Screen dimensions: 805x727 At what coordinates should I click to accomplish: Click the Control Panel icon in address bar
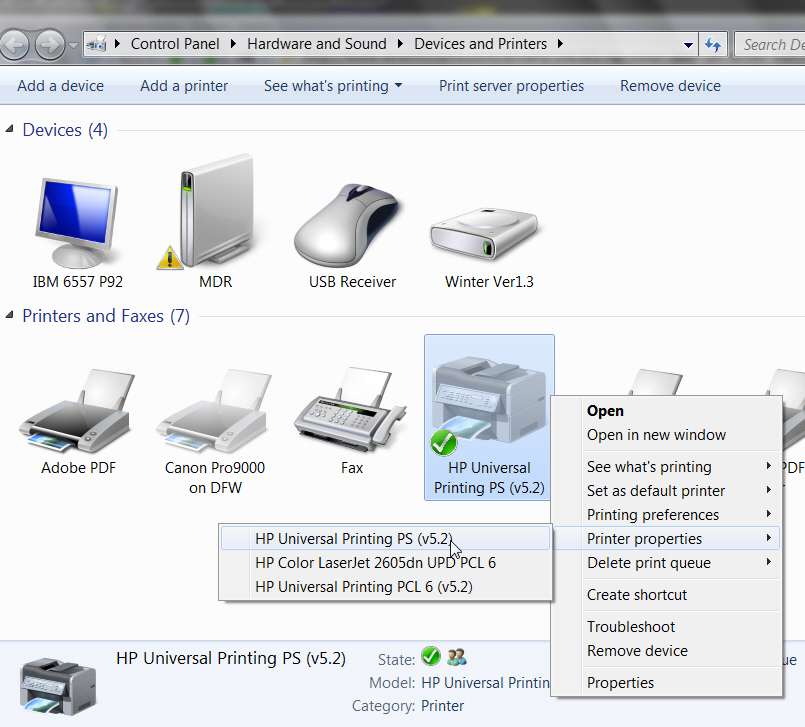pyautogui.click(x=97, y=44)
